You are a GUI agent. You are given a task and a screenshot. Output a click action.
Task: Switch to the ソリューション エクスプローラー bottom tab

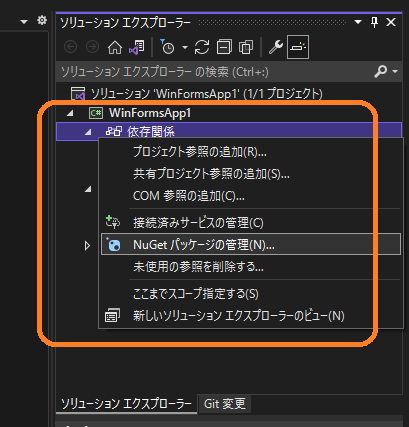coord(126,404)
